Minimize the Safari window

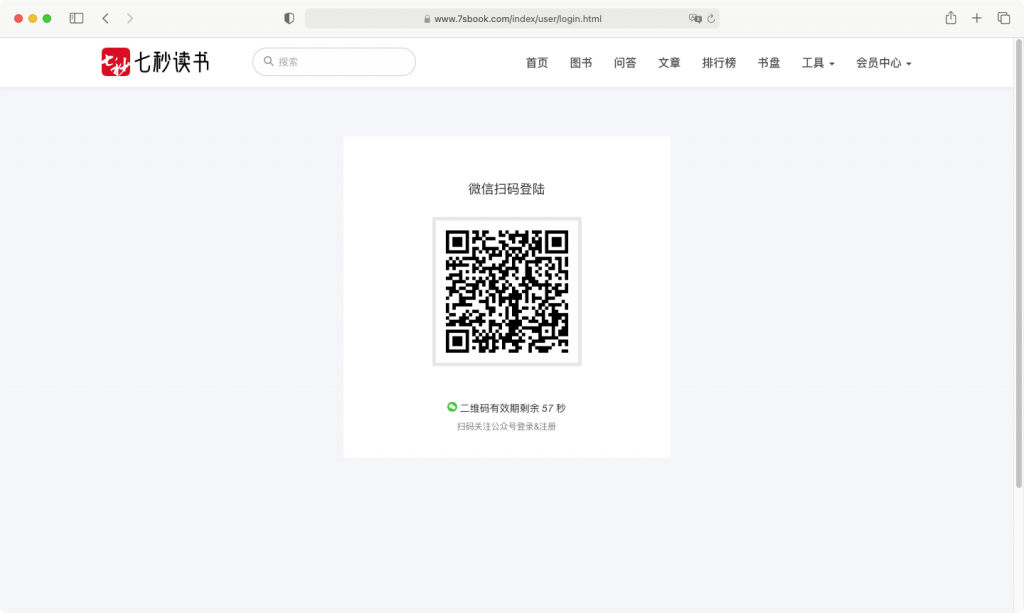(33, 18)
